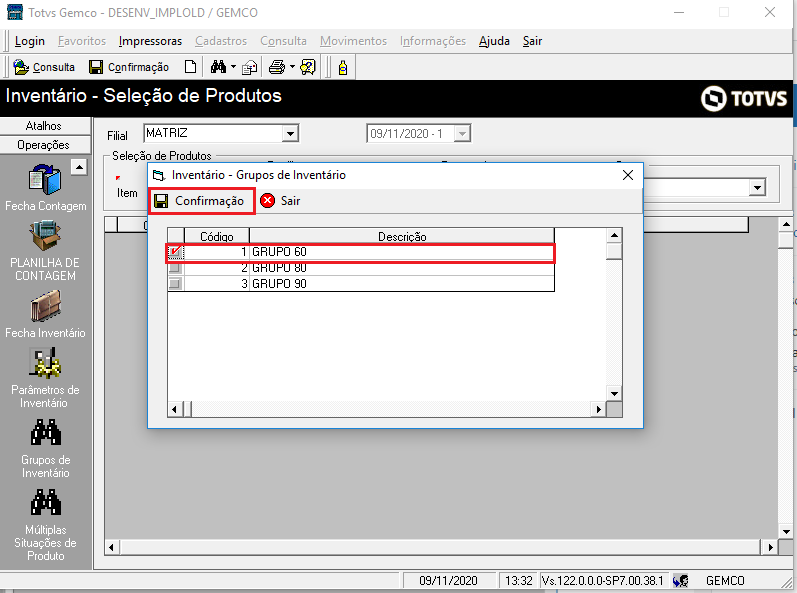797x593 pixels.
Task: Open the Parâmetros de Inventário icon
Action: (45, 363)
